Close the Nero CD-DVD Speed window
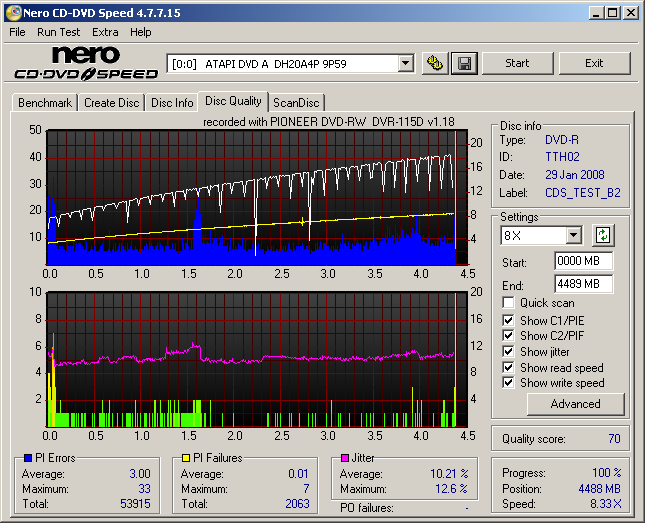 pos(631,13)
